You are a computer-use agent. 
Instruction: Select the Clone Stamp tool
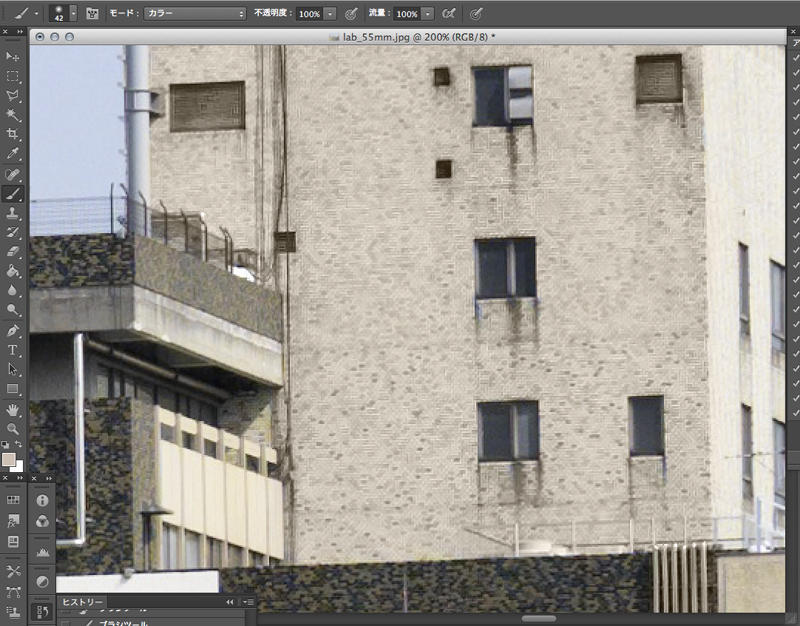click(x=13, y=213)
